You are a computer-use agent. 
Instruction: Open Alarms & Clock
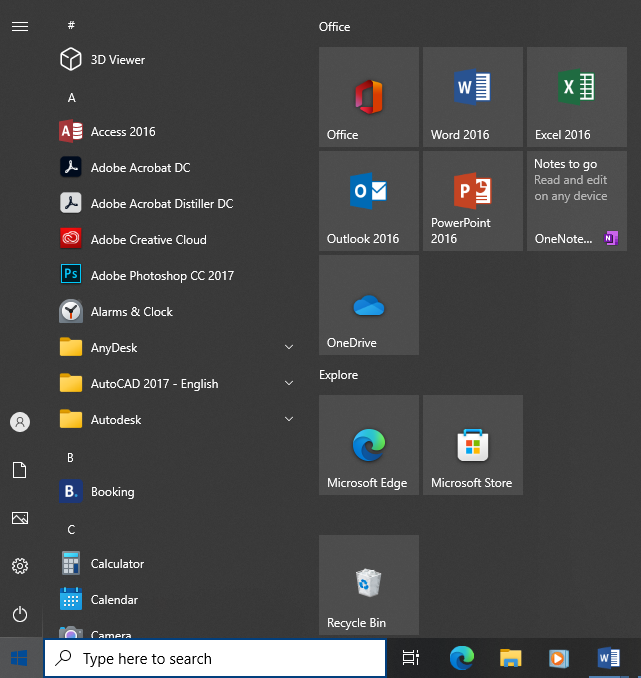[x=175, y=311]
